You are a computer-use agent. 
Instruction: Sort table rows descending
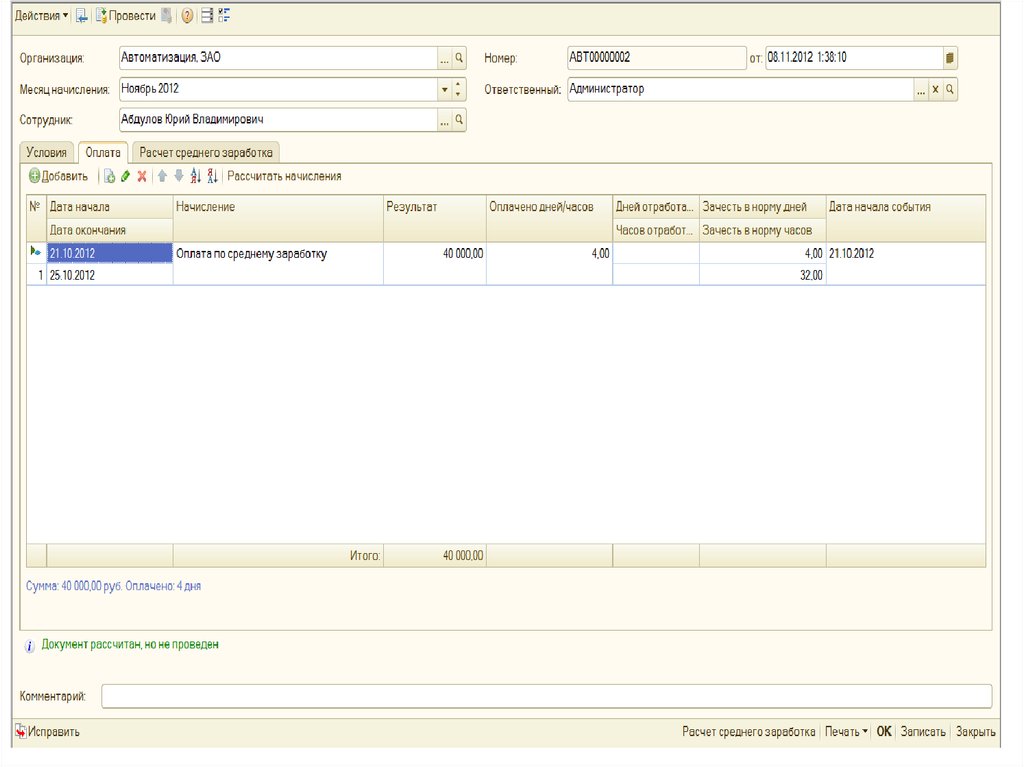click(x=212, y=177)
